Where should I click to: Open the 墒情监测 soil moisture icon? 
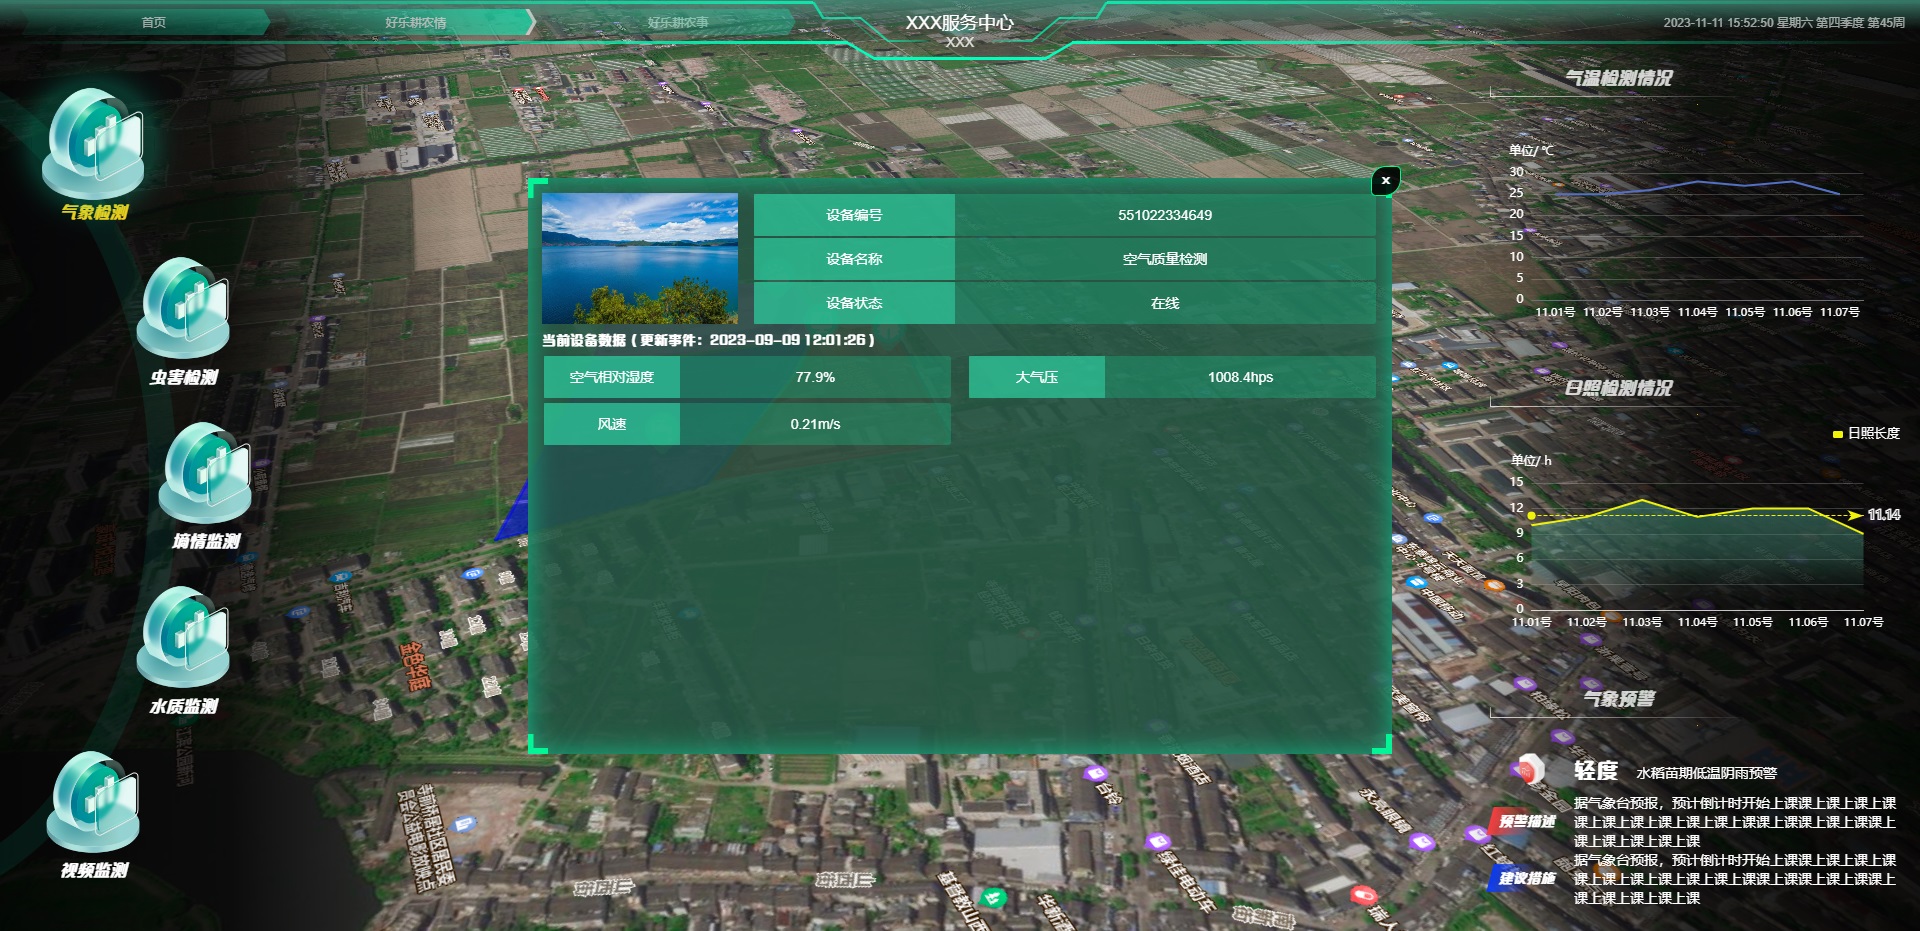click(x=206, y=474)
